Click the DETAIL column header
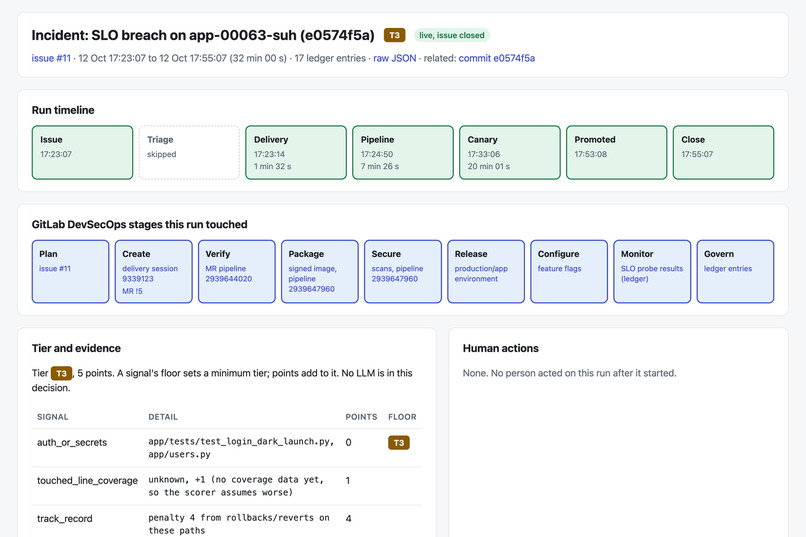Screen dimensions: 806x537 [163, 417]
